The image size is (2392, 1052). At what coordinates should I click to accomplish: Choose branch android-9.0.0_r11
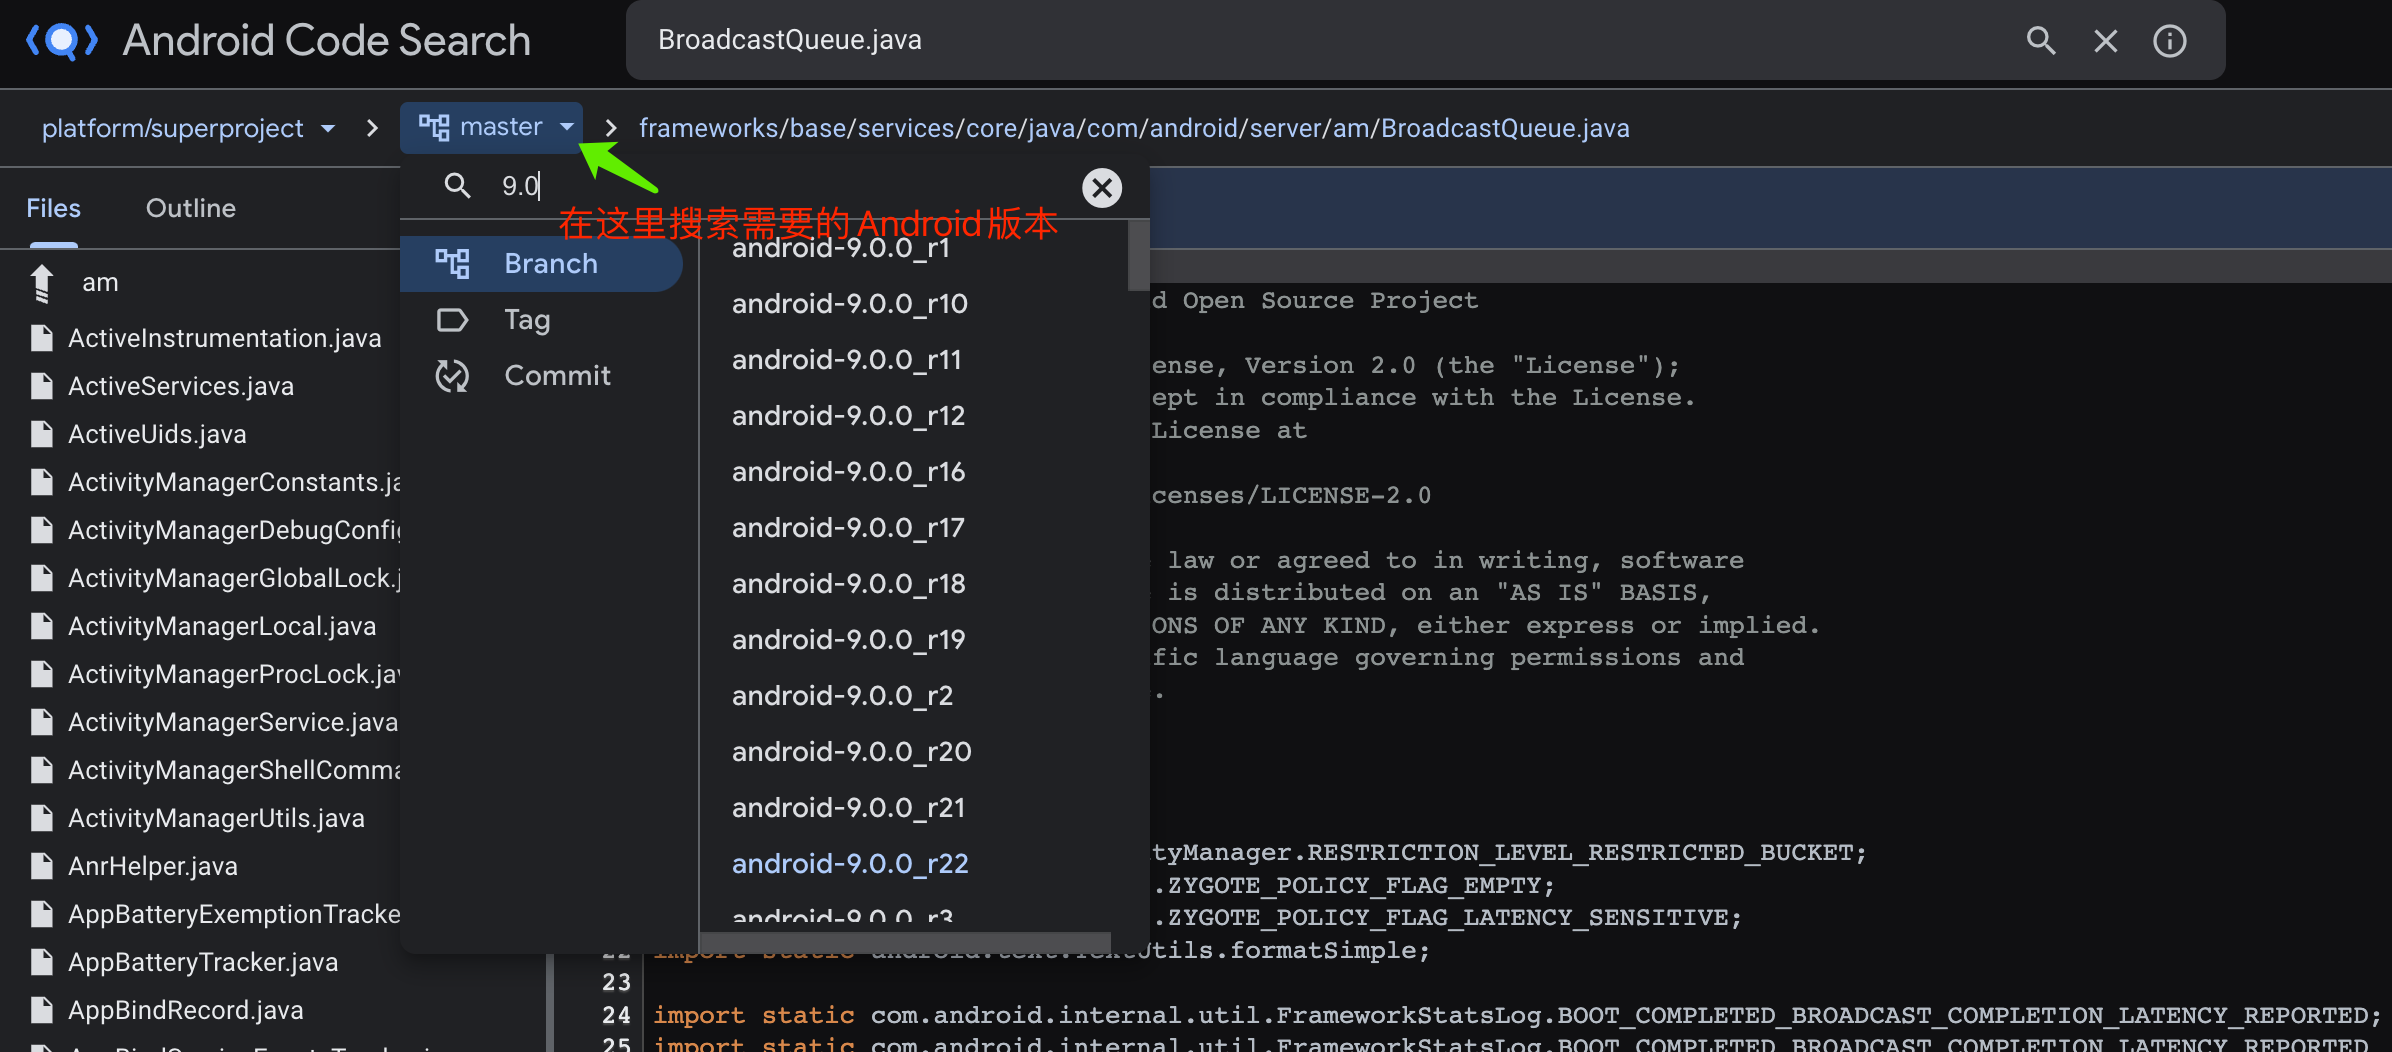[846, 360]
